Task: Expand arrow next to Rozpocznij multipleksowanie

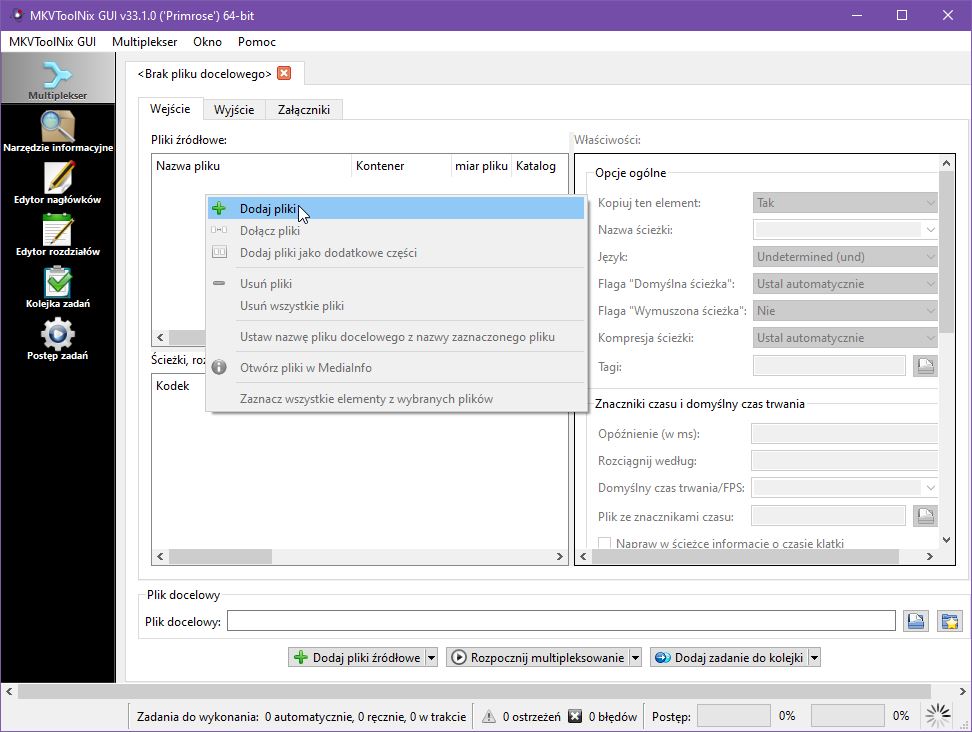Action: point(635,658)
